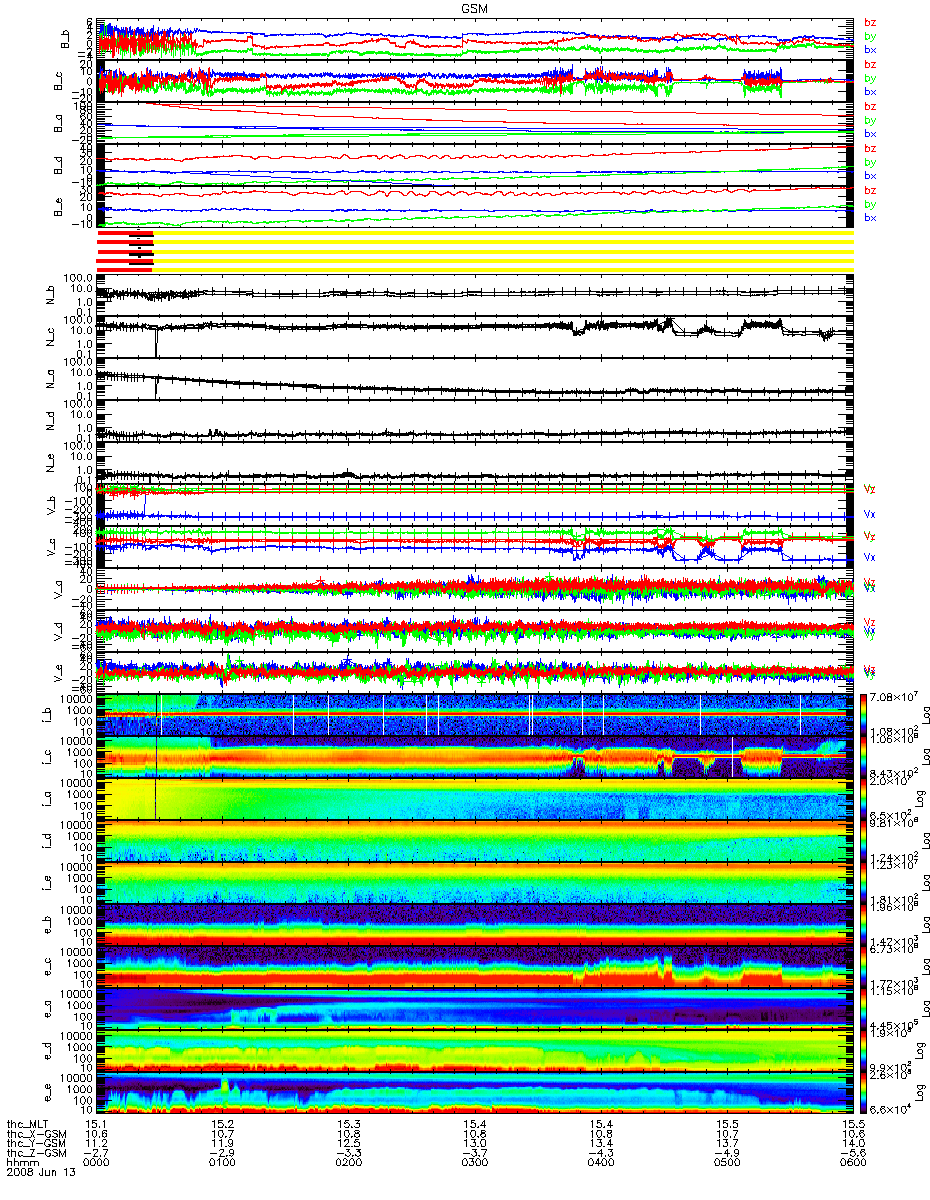
Task: Click the thc_X-GSM row label
Action: coord(38,1133)
